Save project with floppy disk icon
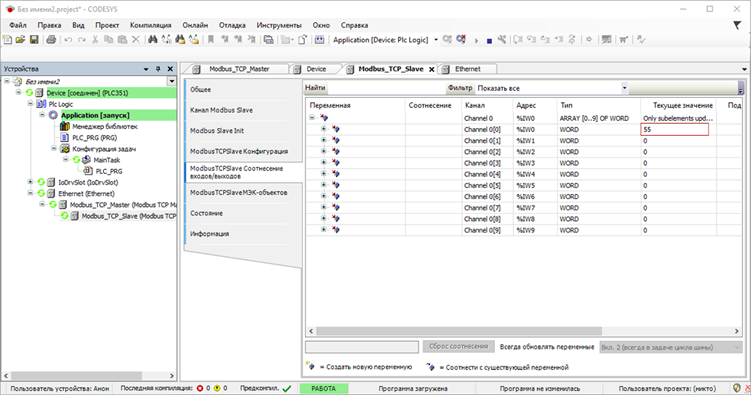This screenshot has height=395, width=751. (34, 40)
